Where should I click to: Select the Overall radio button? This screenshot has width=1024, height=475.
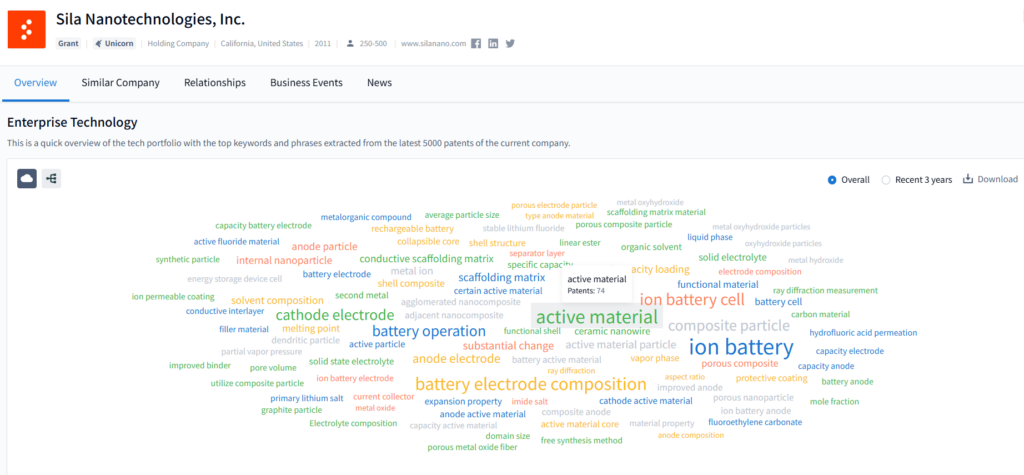click(x=832, y=180)
